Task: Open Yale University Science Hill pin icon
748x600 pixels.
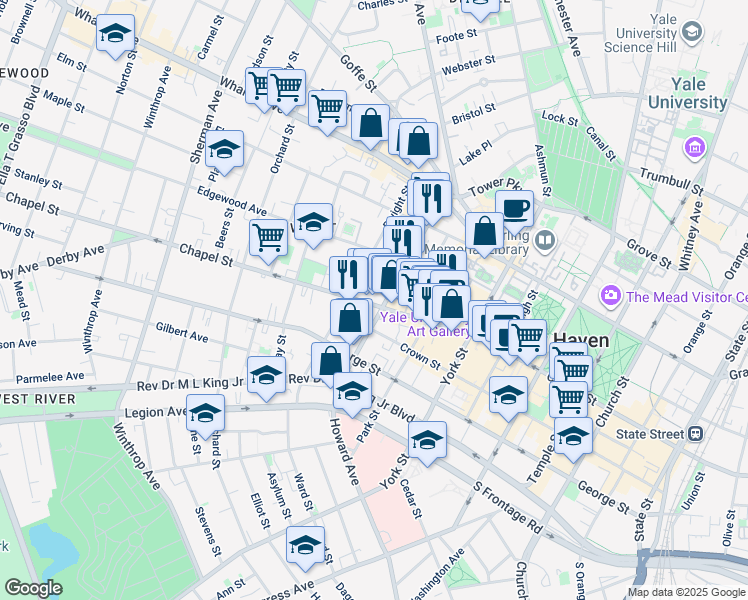Action: pos(691,31)
